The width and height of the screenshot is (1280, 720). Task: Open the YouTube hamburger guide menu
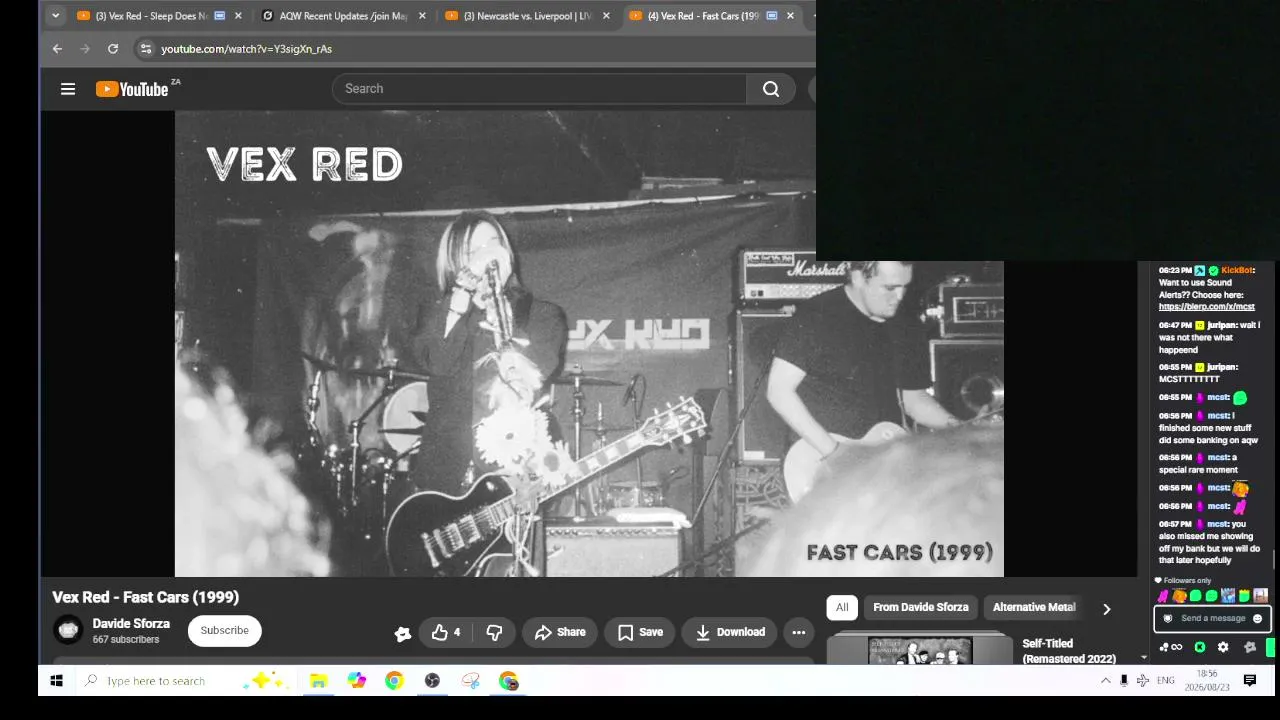click(68, 89)
